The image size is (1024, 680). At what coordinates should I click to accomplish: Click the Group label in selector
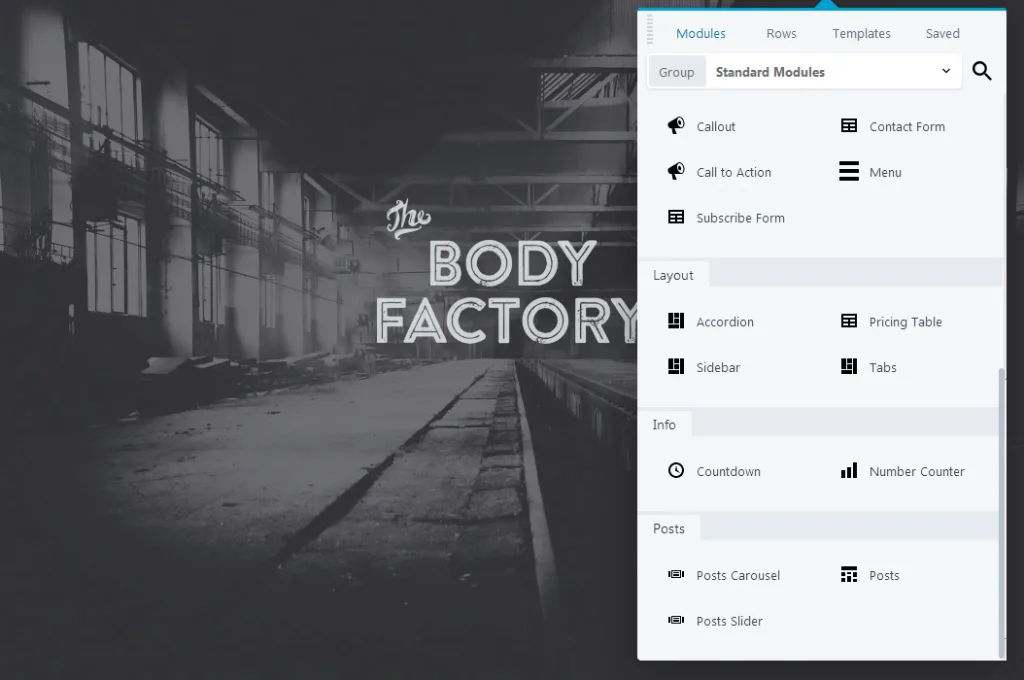677,72
